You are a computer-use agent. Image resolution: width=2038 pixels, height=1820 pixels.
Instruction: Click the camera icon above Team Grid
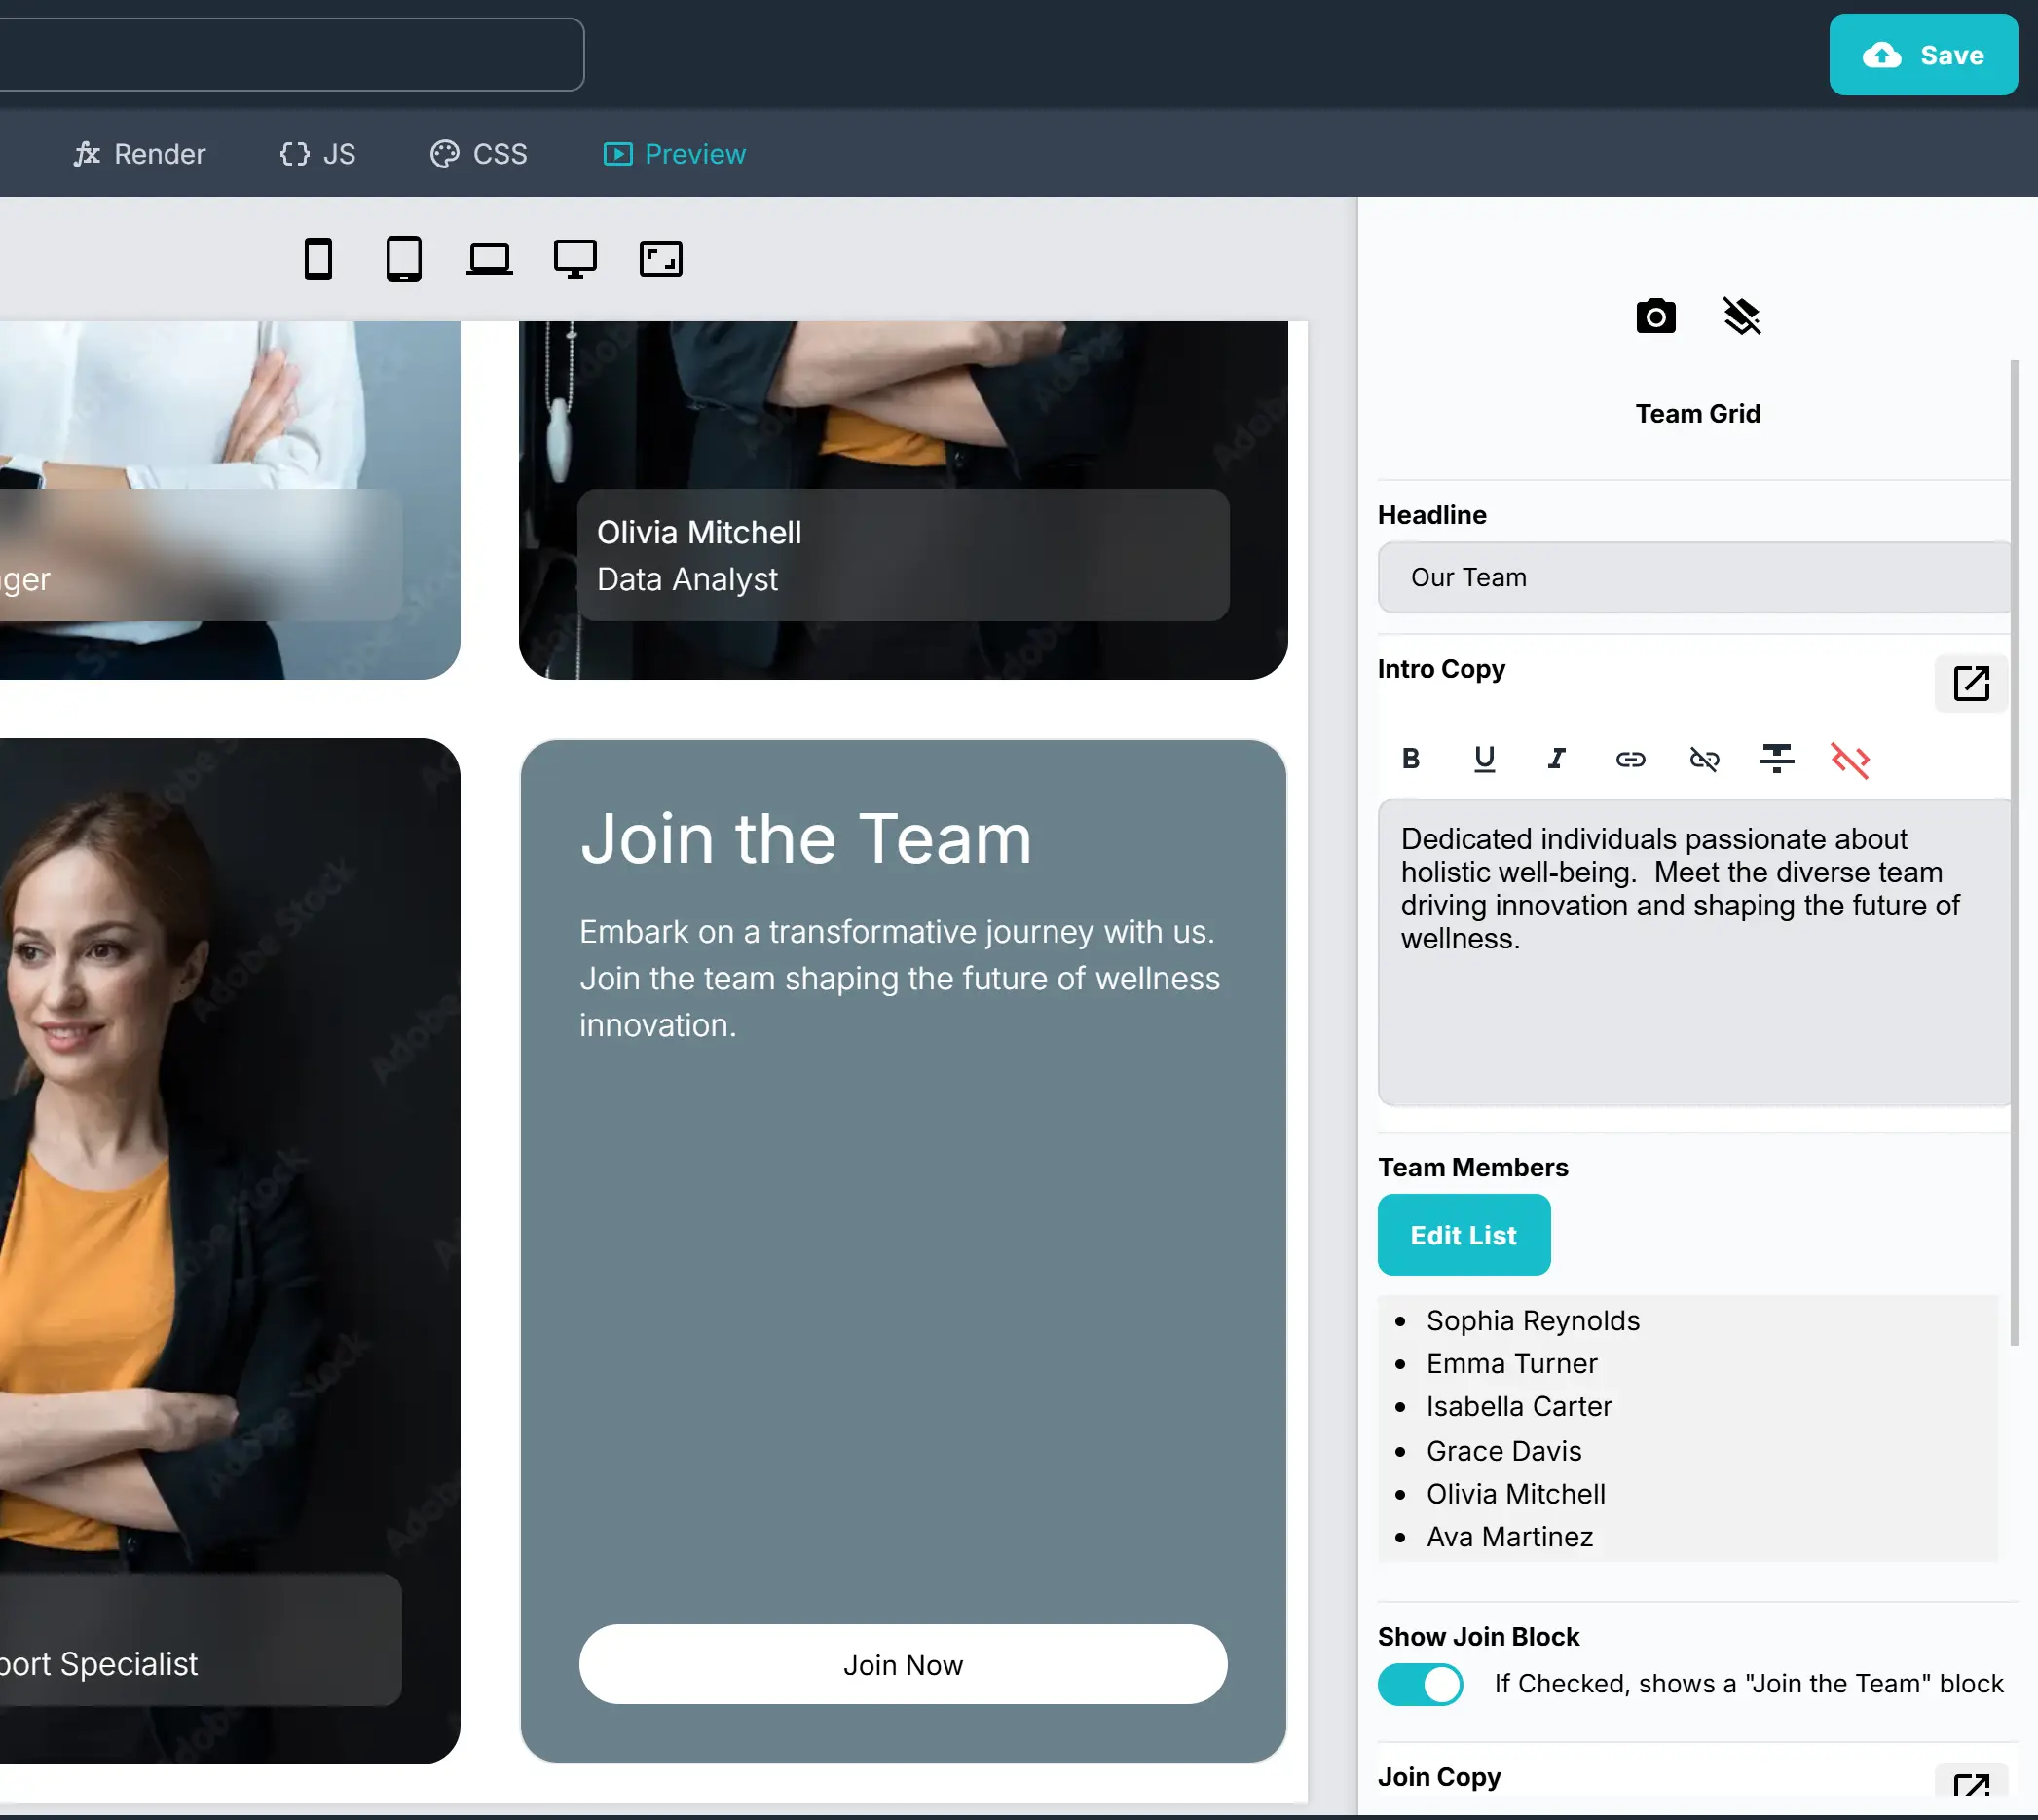(x=1655, y=316)
